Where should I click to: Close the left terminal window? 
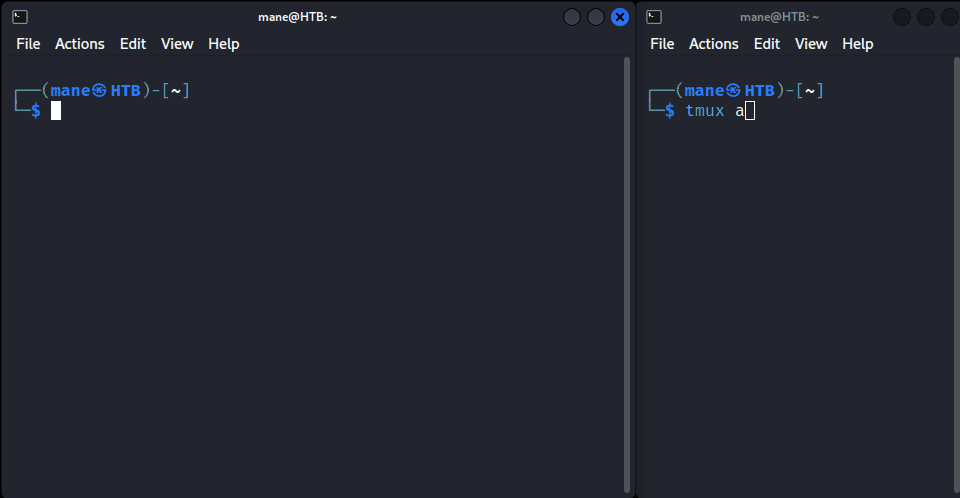(620, 17)
